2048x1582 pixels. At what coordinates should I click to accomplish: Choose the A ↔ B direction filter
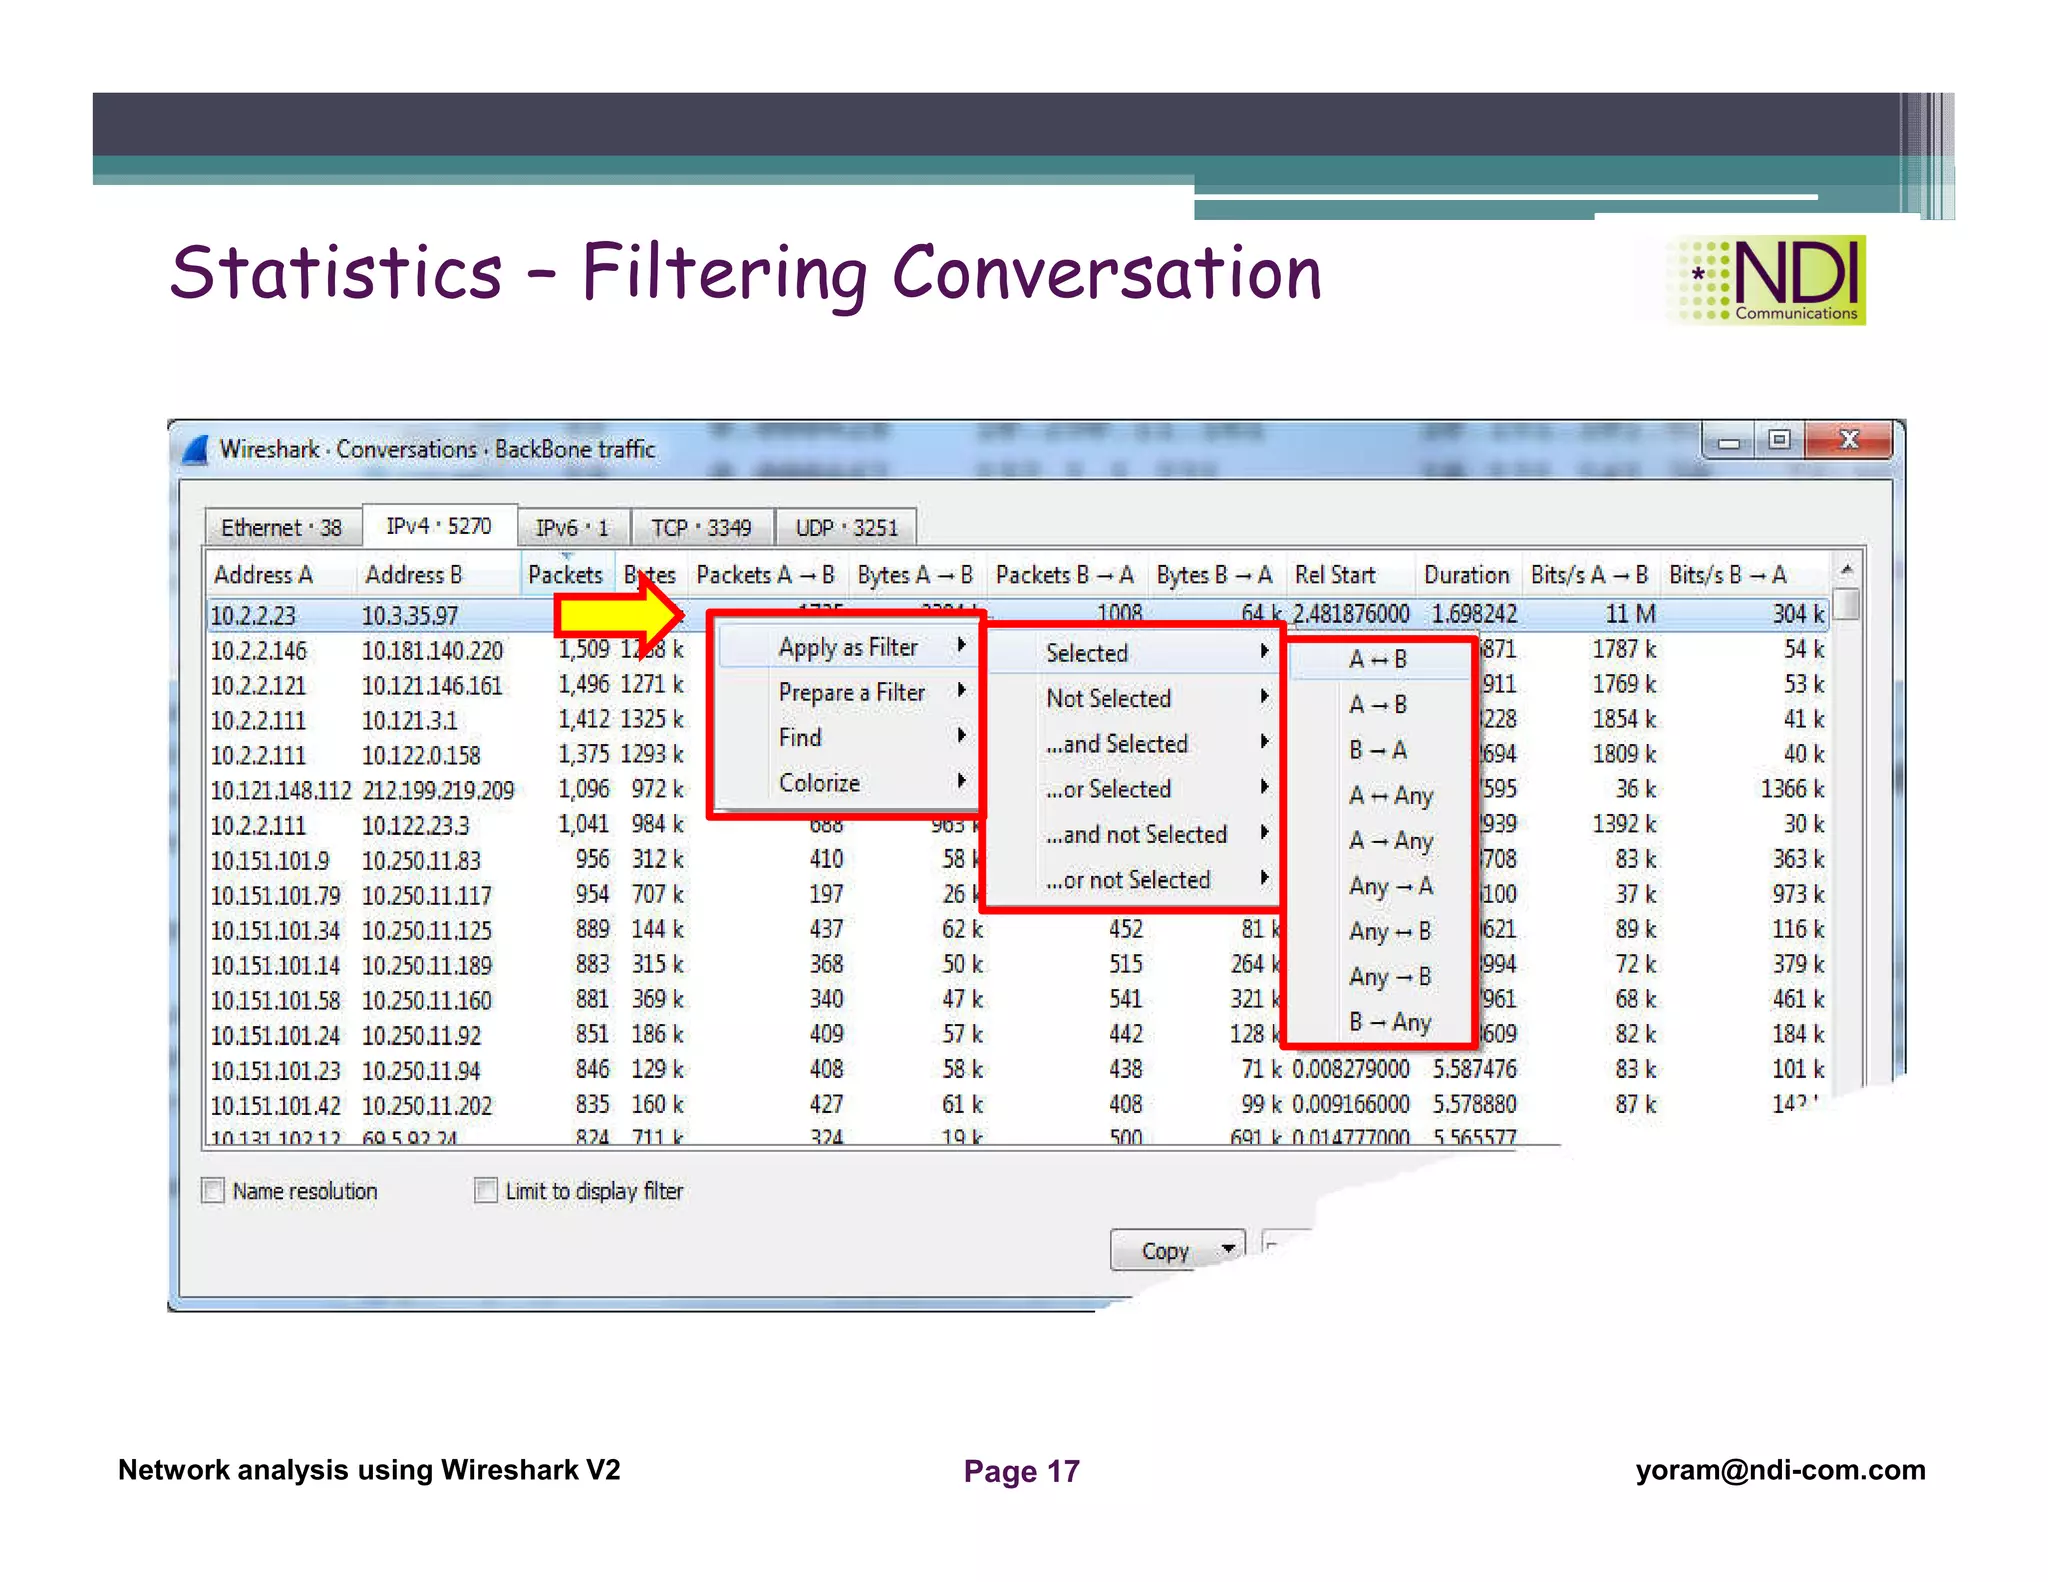tap(1379, 659)
